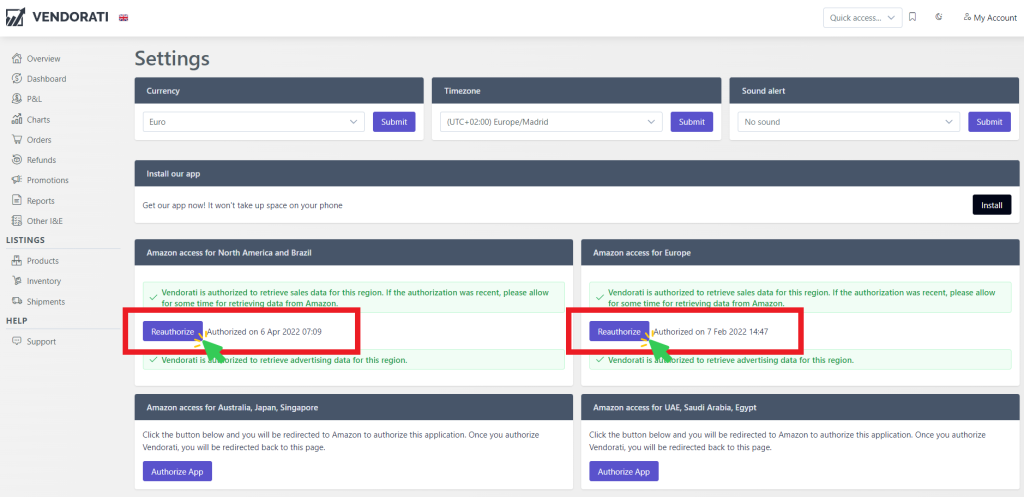Go to Products listing
This screenshot has width=1024, height=497.
click(42, 261)
